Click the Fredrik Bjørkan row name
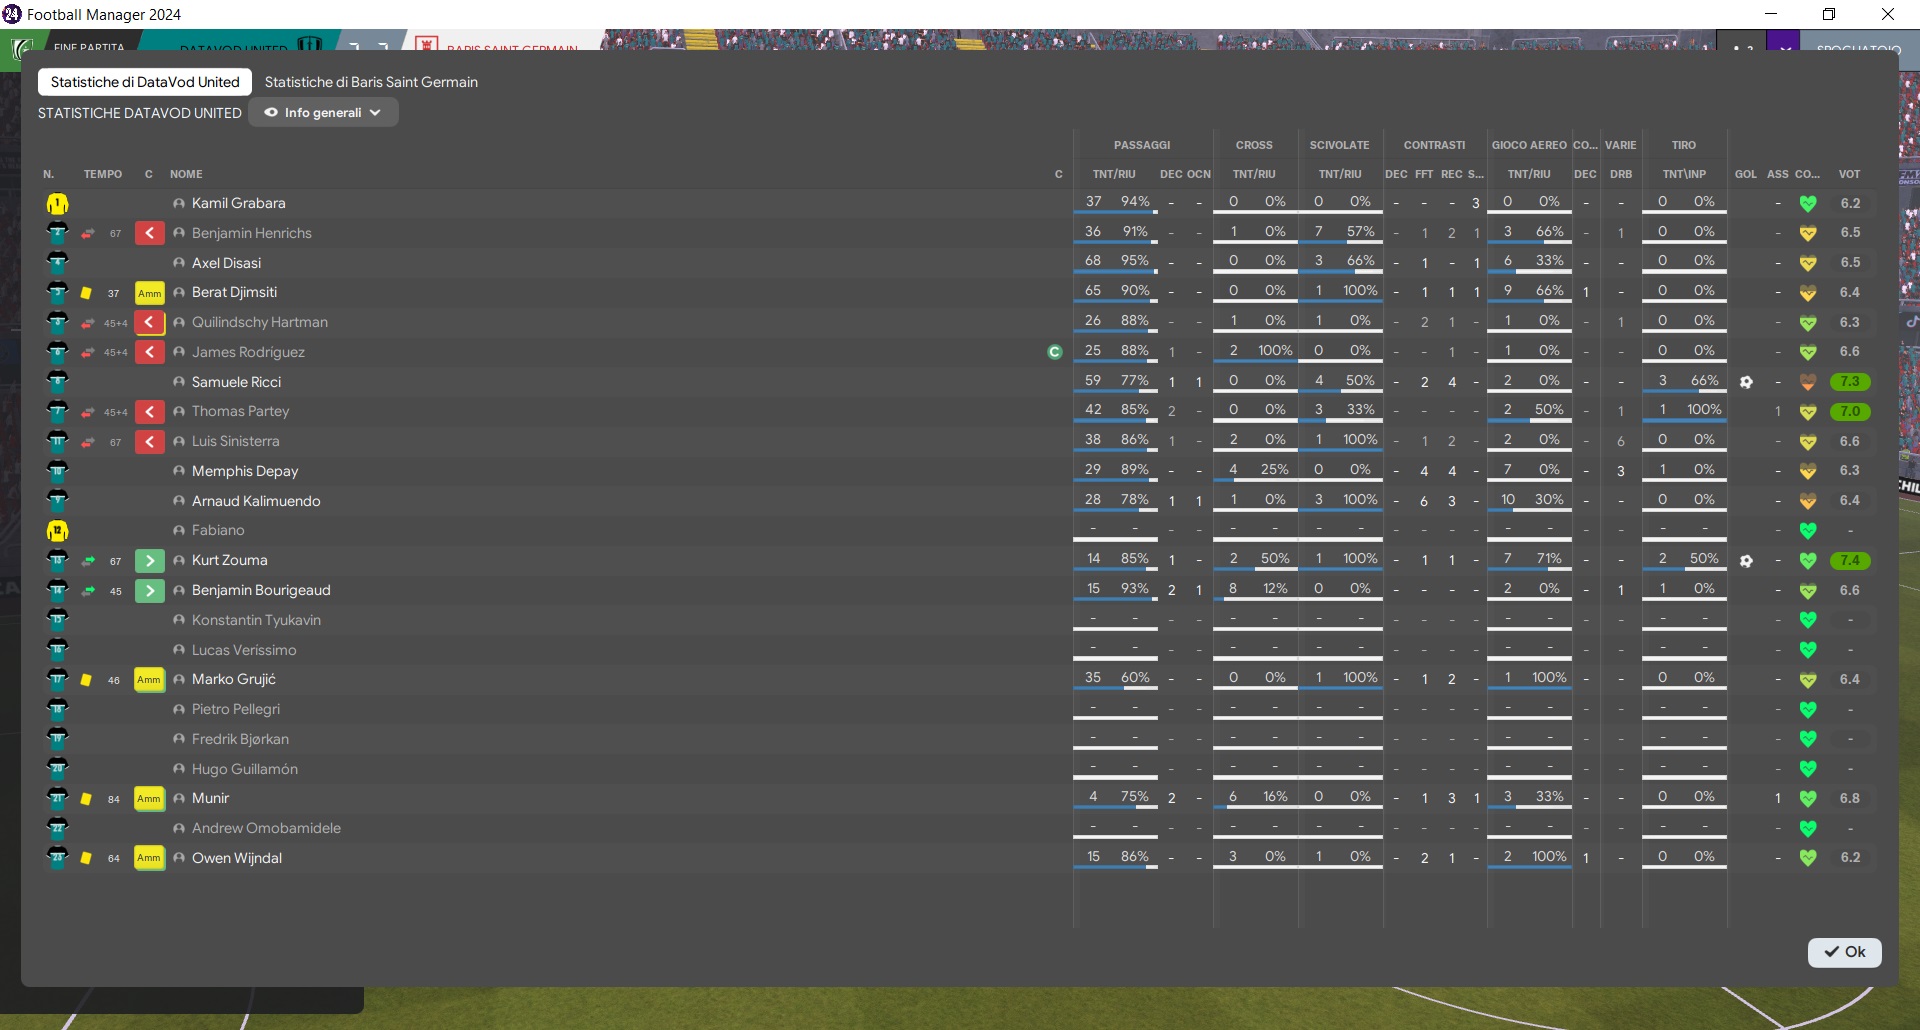The height and width of the screenshot is (1030, 1920). pyautogui.click(x=240, y=739)
